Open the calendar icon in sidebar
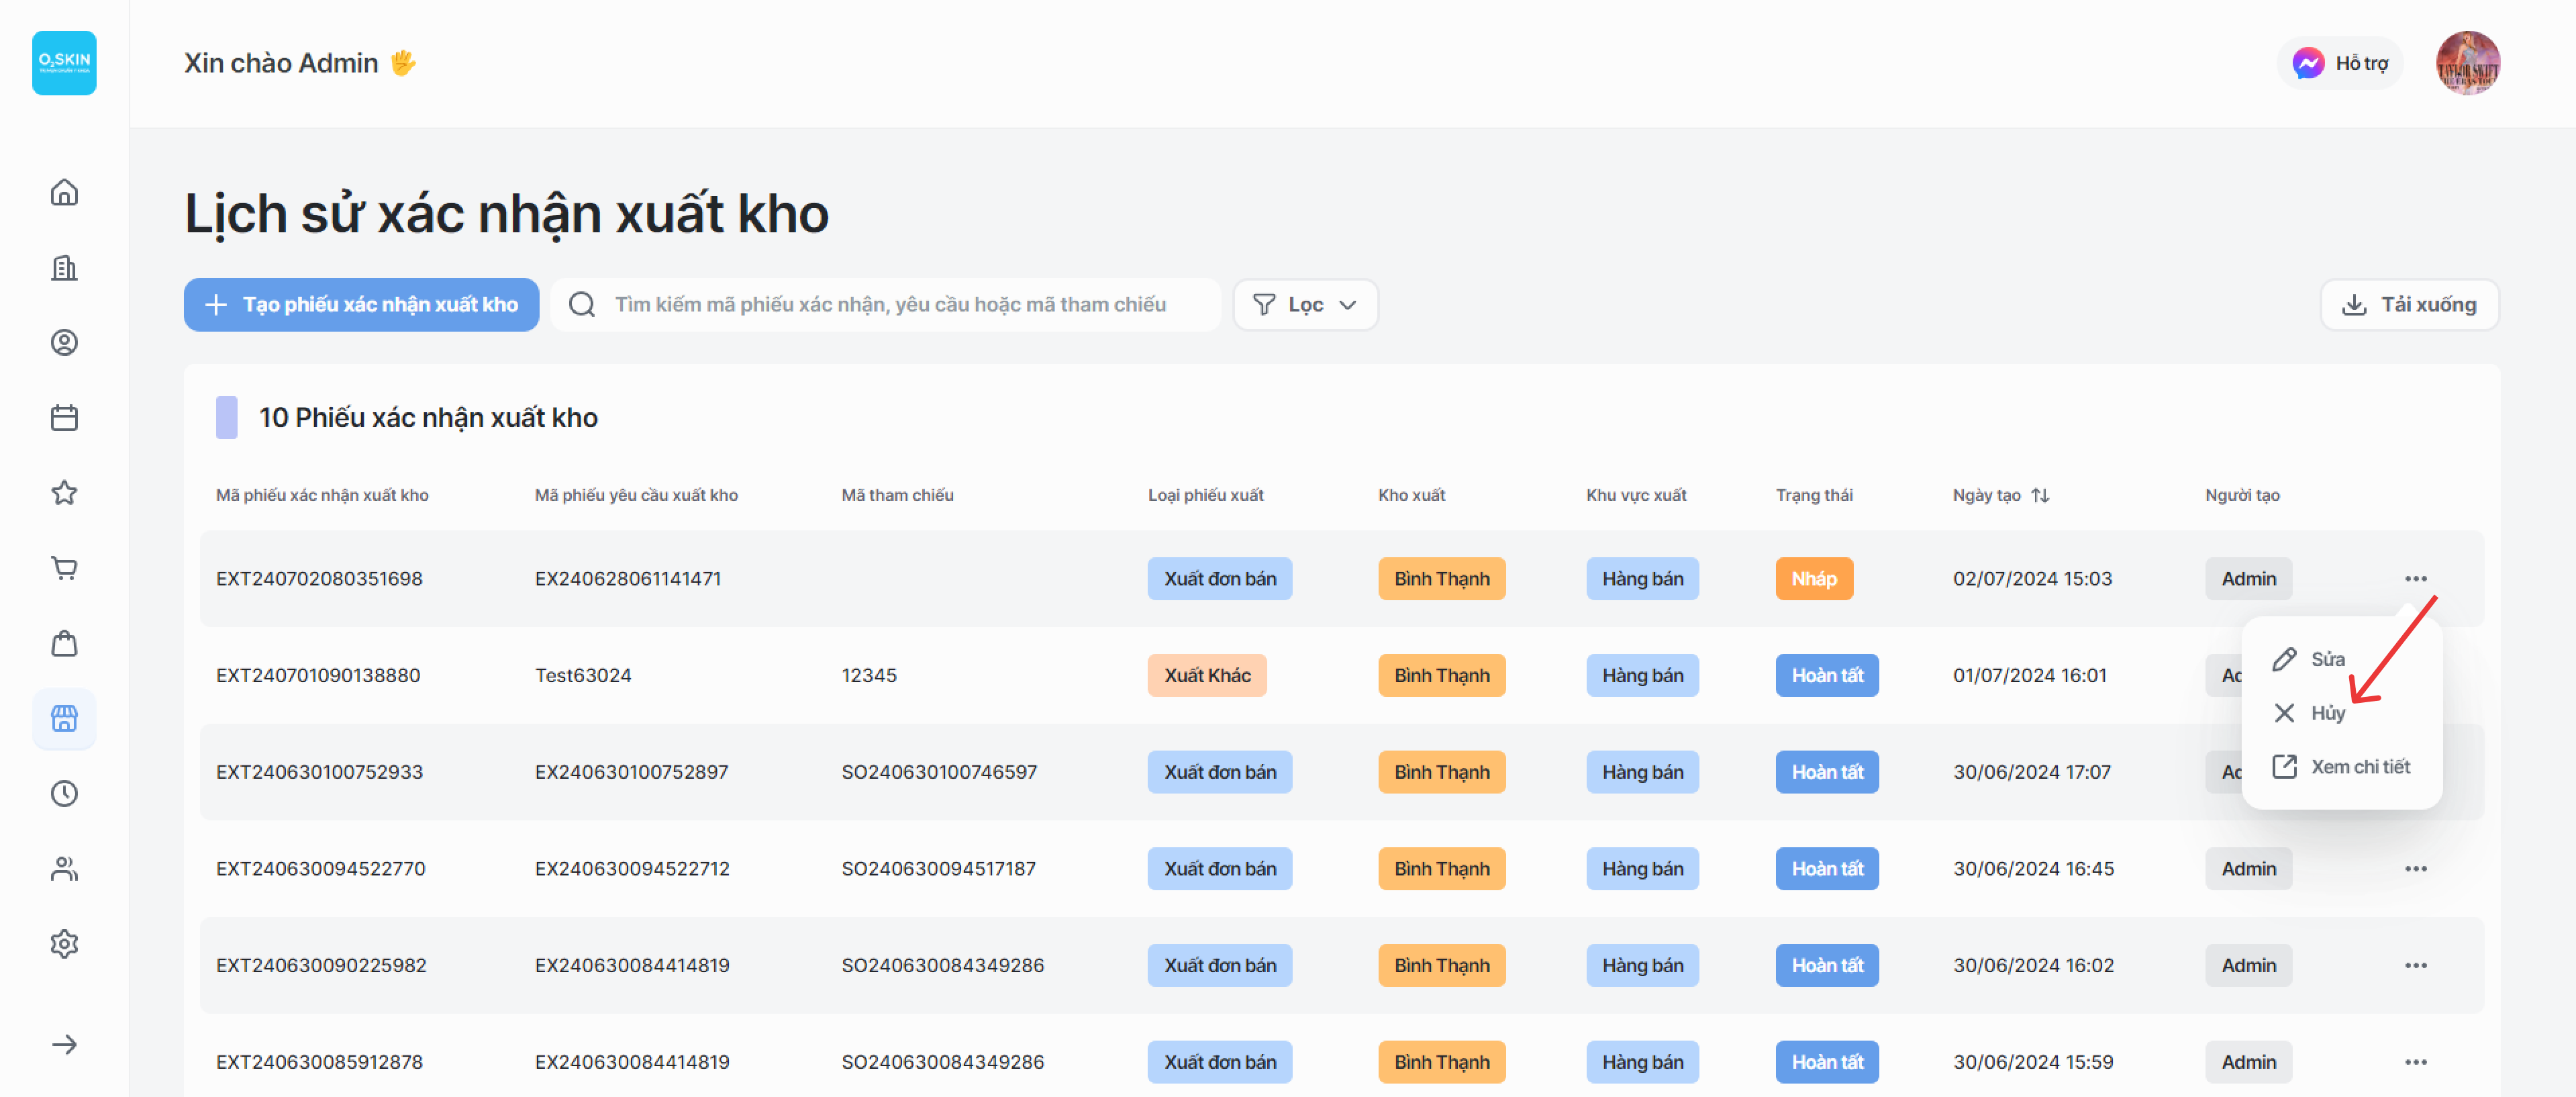Viewport: 2576px width, 1097px height. [64, 418]
